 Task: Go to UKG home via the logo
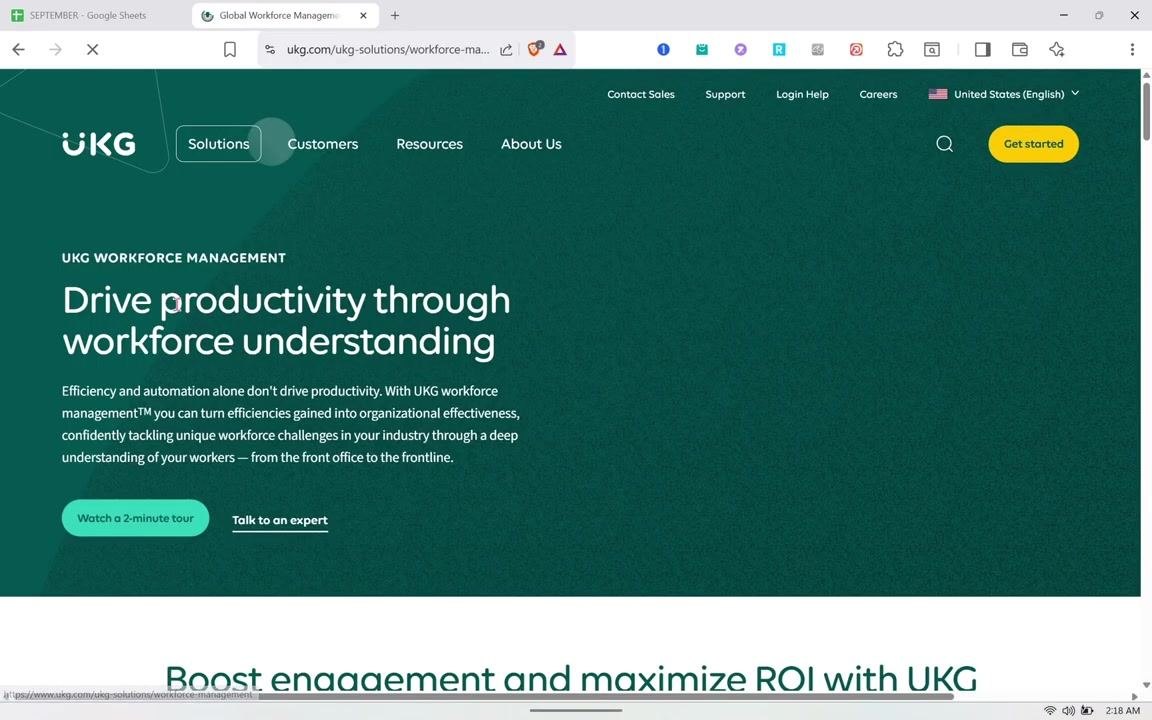98,144
